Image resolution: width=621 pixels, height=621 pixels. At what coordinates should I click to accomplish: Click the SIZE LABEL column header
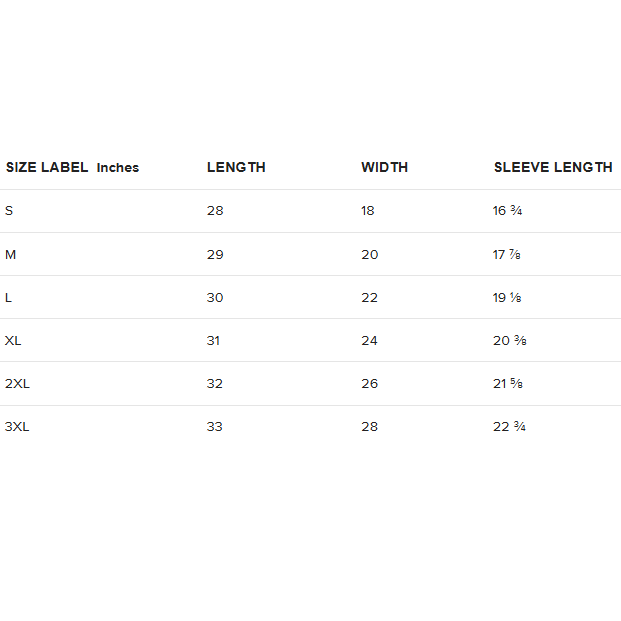(x=47, y=167)
